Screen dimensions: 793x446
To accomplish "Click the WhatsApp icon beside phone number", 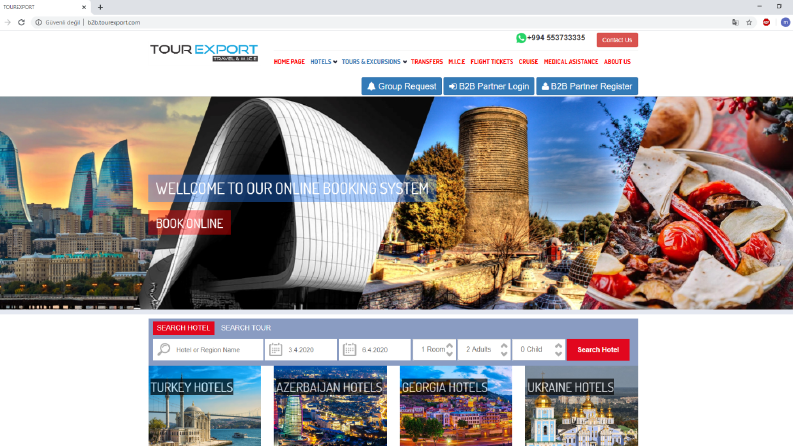I will [x=521, y=38].
